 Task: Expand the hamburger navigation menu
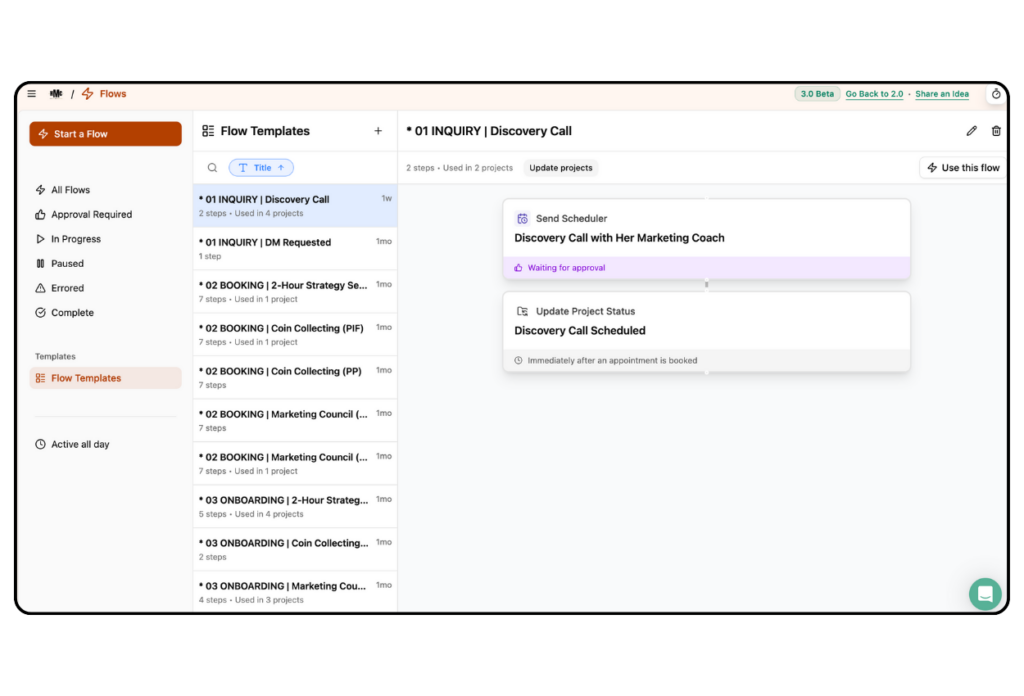(31, 93)
